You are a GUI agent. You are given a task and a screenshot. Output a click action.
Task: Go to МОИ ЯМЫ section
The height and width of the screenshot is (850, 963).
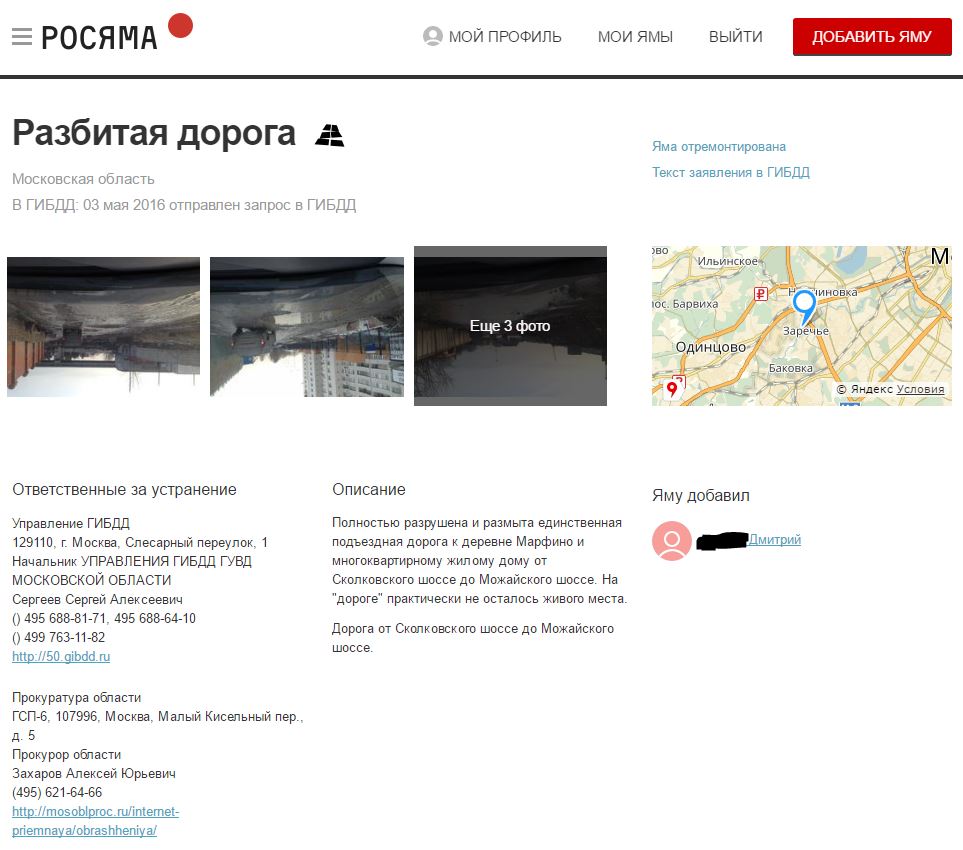[635, 37]
